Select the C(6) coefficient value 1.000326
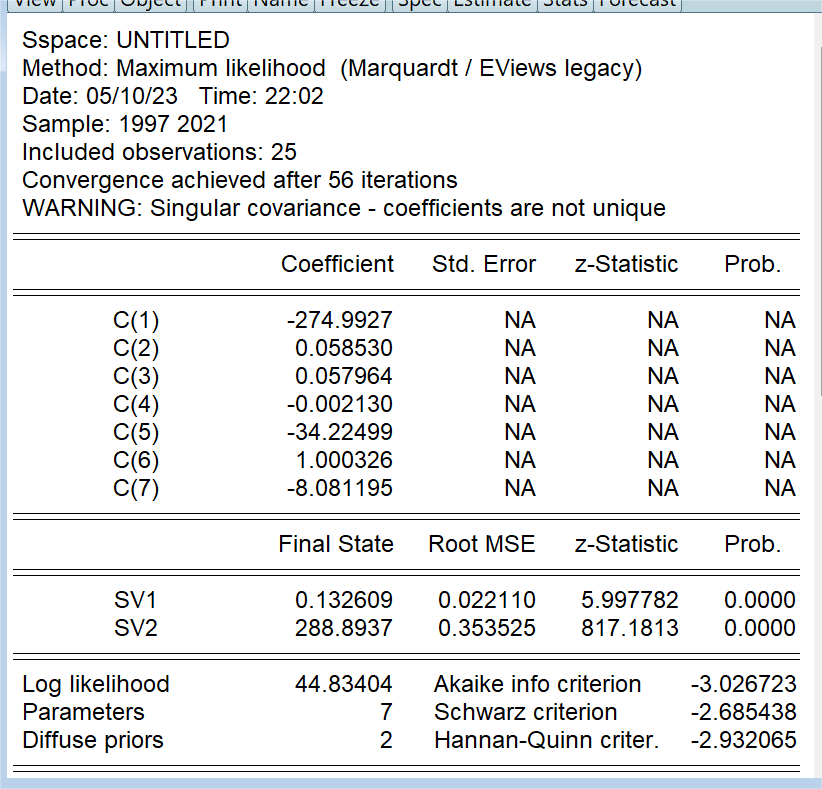Screen dimensions: 822x789 (x=344, y=460)
